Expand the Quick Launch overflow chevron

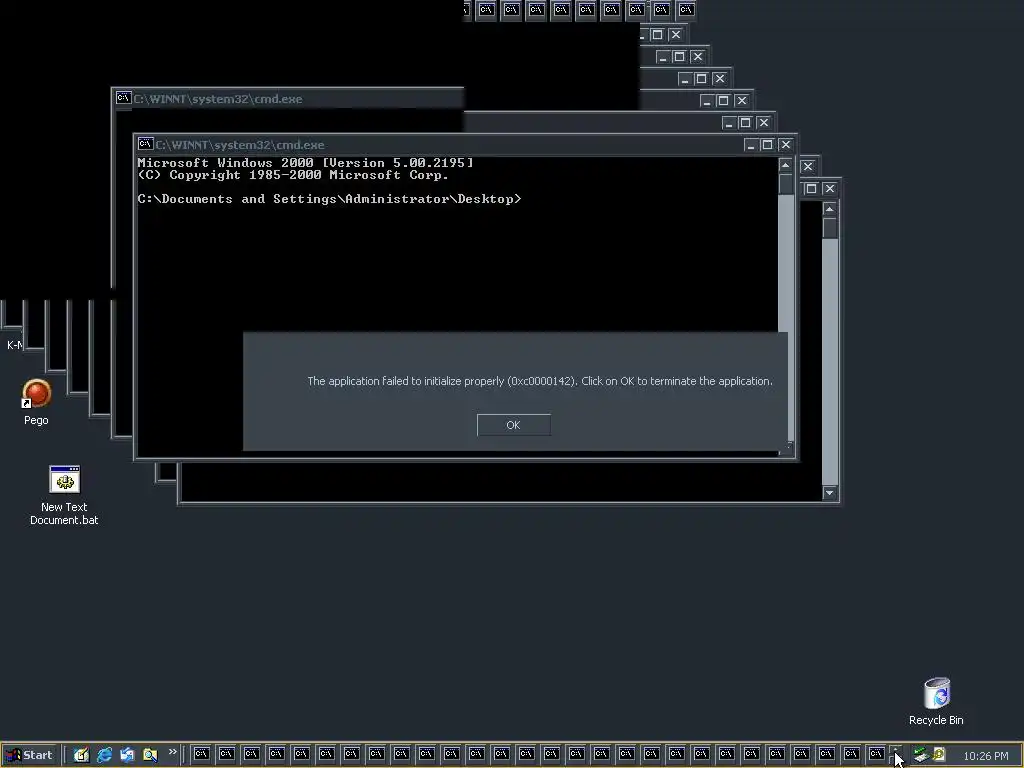[172, 752]
